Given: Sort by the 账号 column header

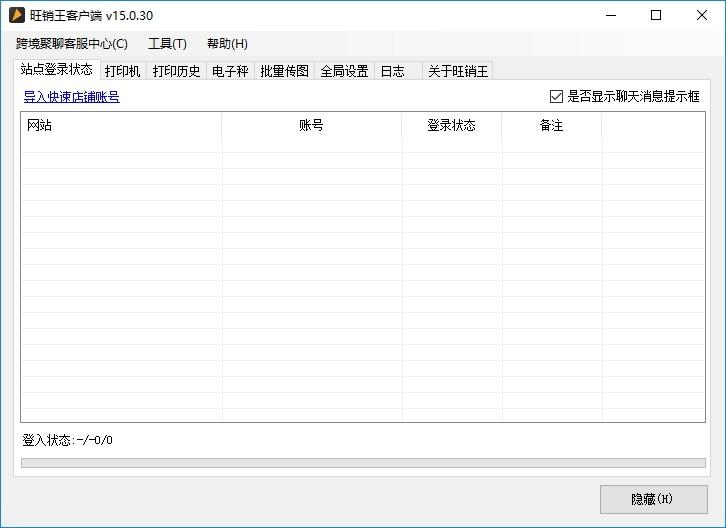Looking at the screenshot, I should [312, 126].
